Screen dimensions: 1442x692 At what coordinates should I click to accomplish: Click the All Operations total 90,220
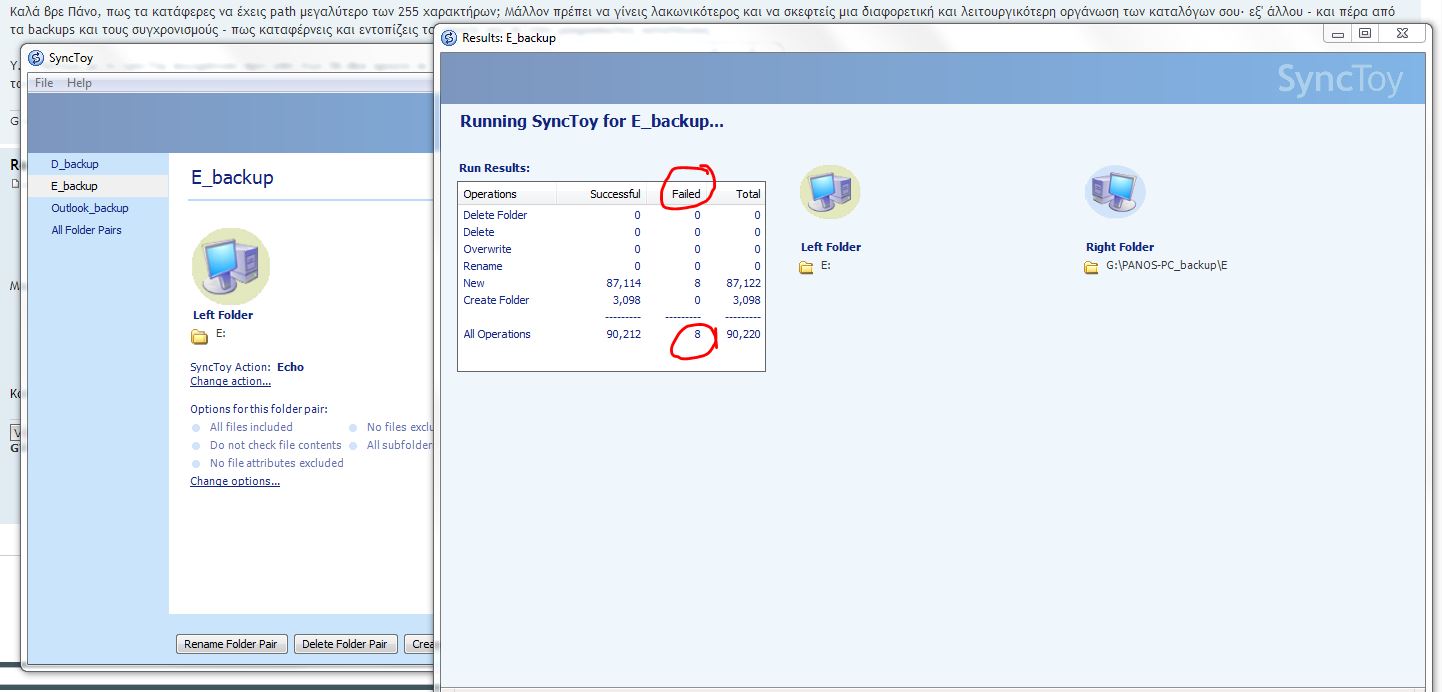tap(743, 334)
